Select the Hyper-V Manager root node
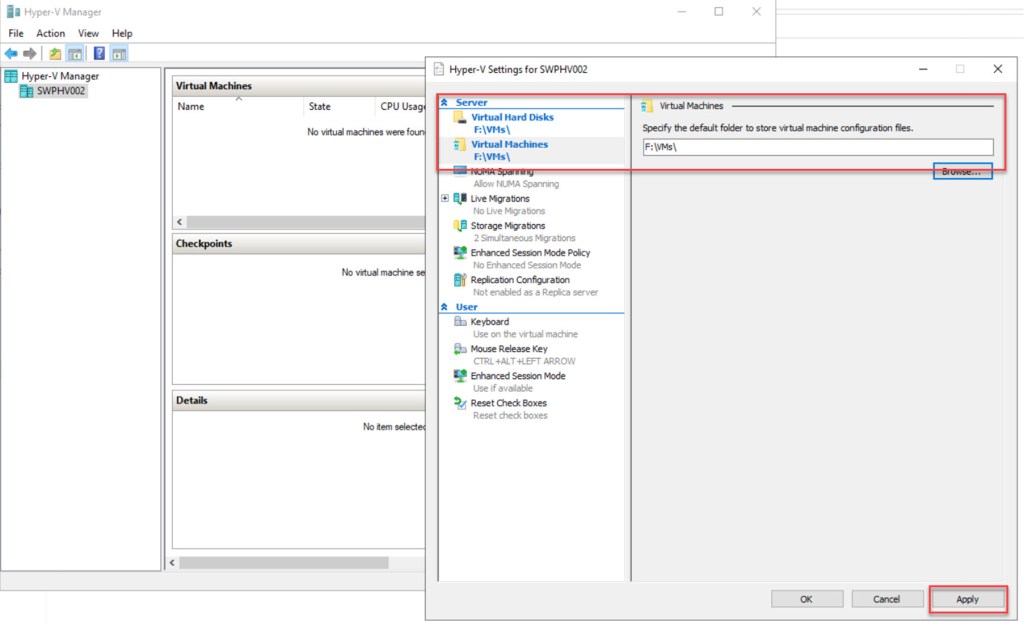Image resolution: width=1024 pixels, height=626 pixels. [x=60, y=76]
